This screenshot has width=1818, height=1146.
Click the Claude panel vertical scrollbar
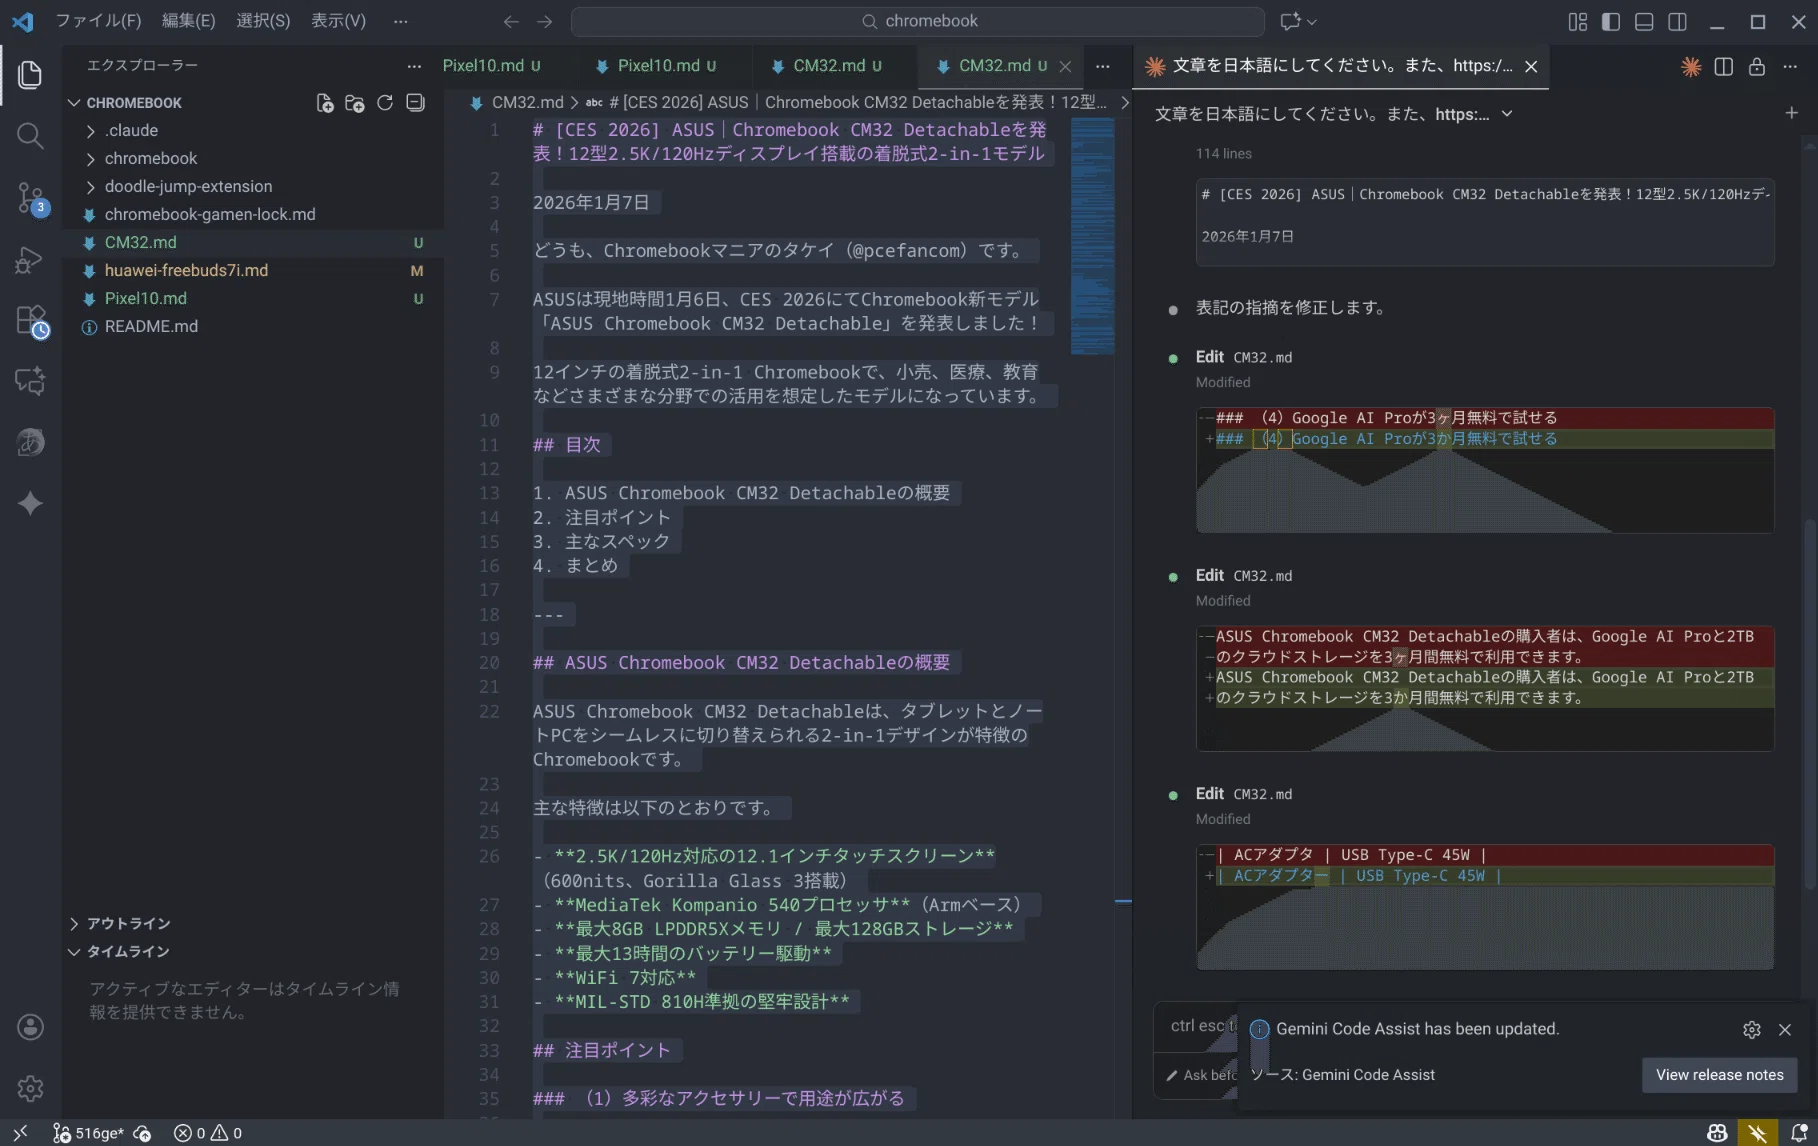1811,705
